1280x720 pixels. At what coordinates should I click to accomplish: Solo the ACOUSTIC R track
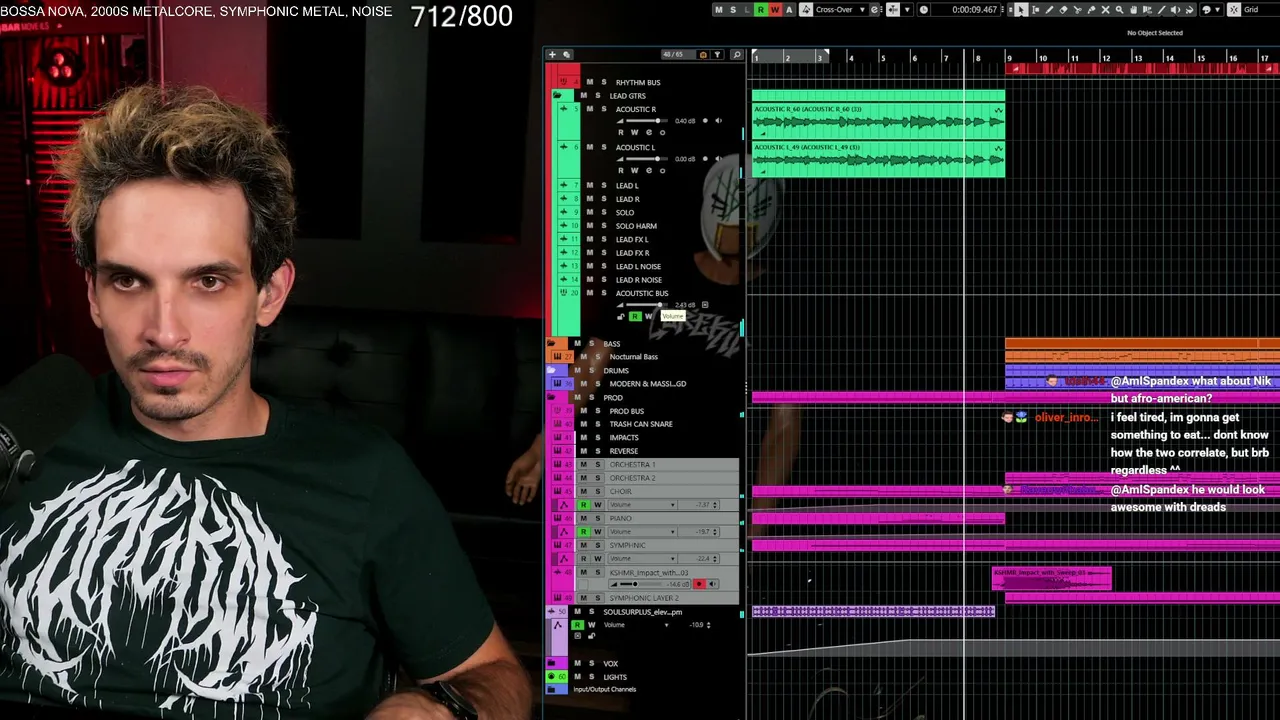tap(603, 109)
